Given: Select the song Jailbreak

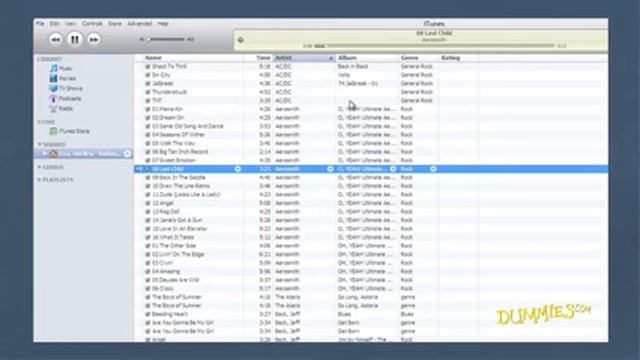Looking at the screenshot, I should pos(163,83).
